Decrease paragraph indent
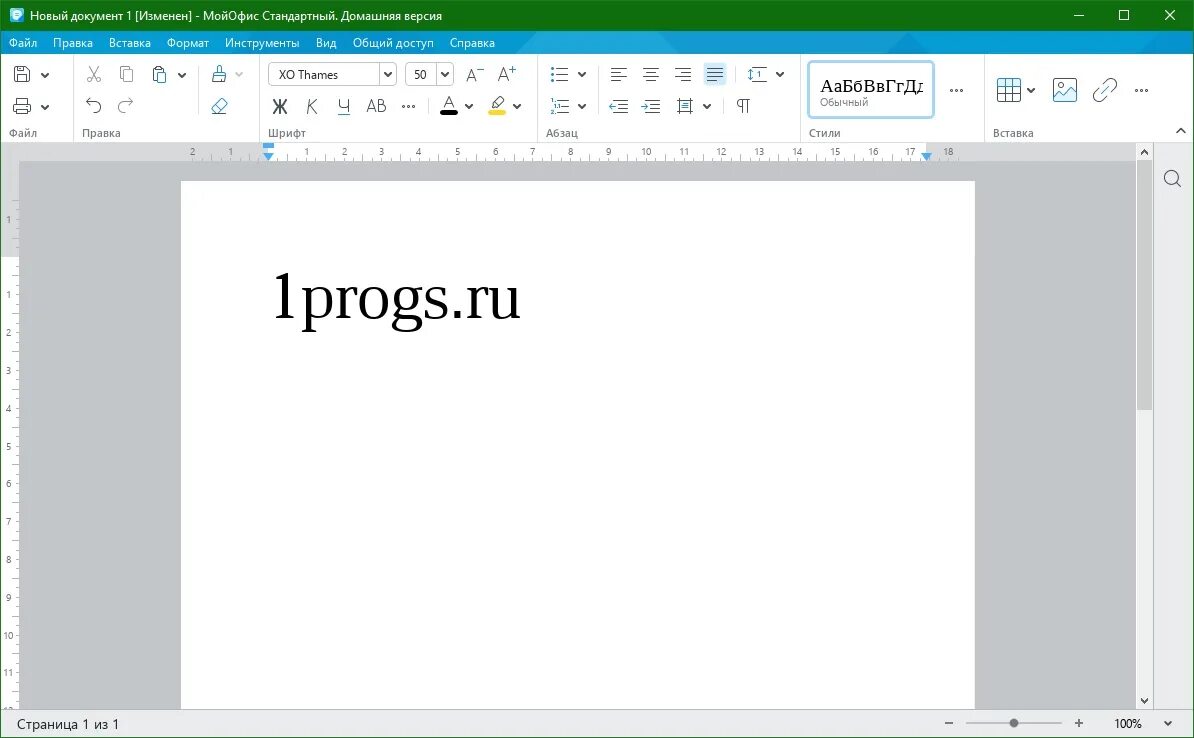Screen dimensions: 1194x738 pyautogui.click(x=619, y=106)
